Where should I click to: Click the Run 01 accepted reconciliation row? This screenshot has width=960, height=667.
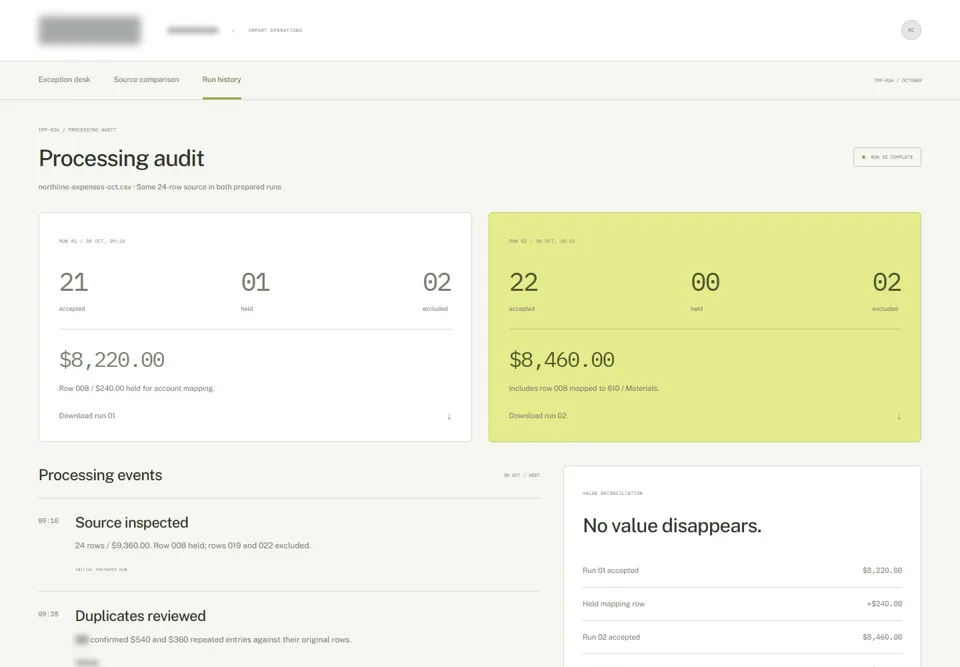tap(742, 570)
